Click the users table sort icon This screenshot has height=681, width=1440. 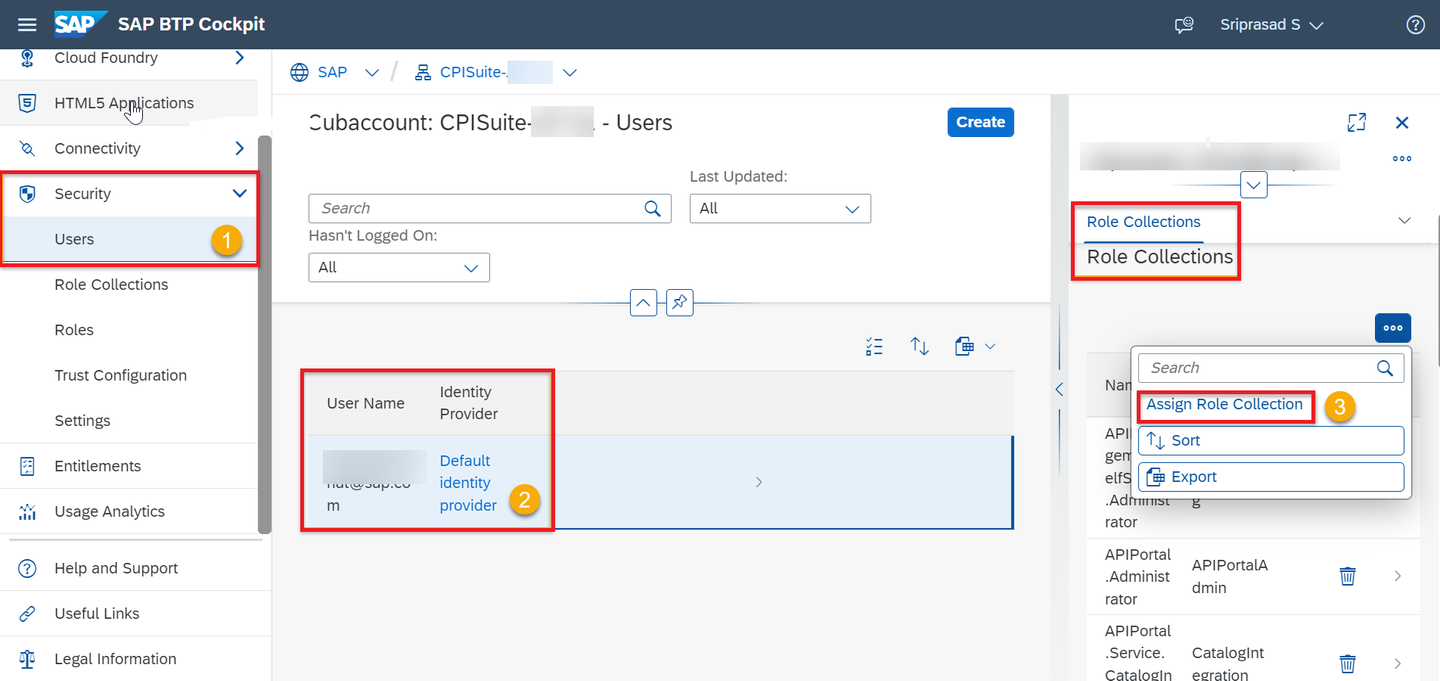919,346
